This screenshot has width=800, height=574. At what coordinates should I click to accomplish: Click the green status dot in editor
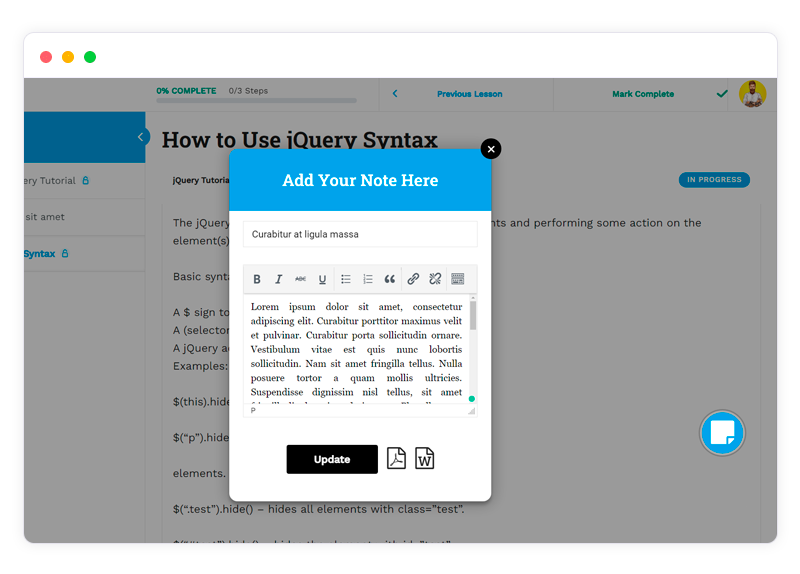pos(472,399)
